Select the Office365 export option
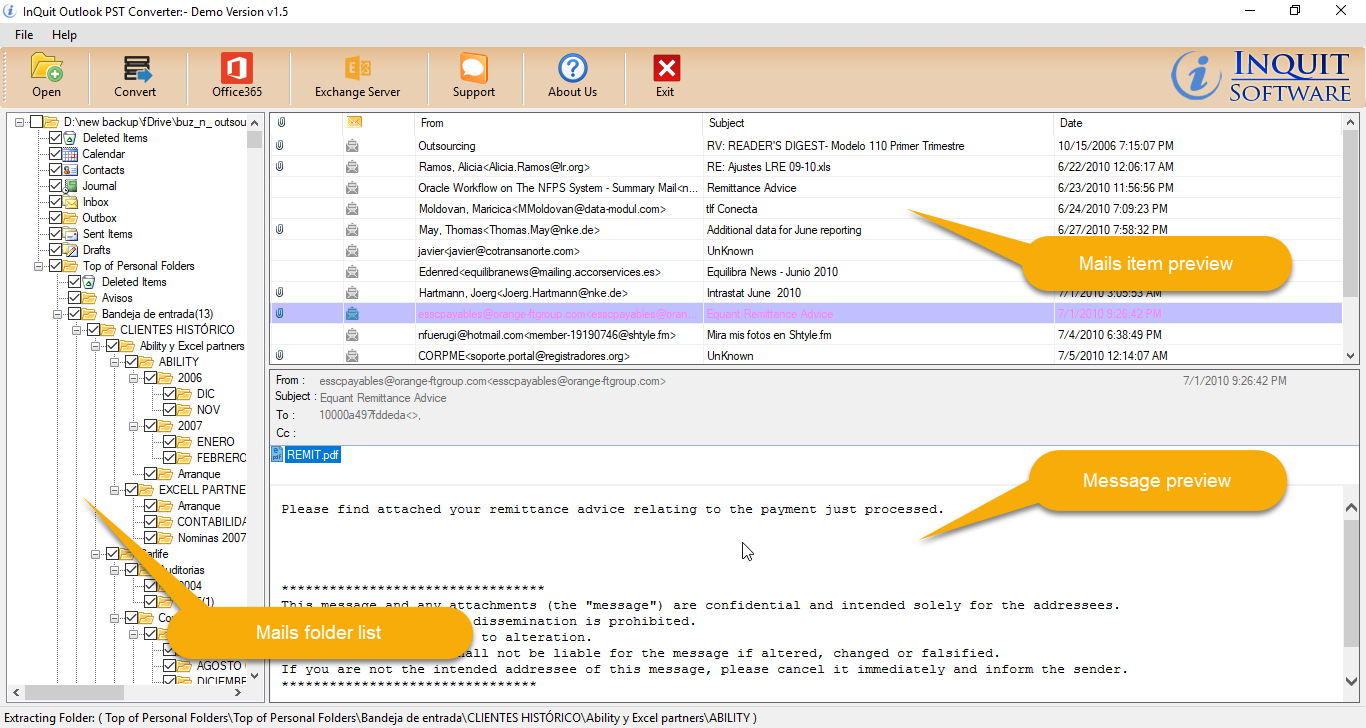 point(236,77)
